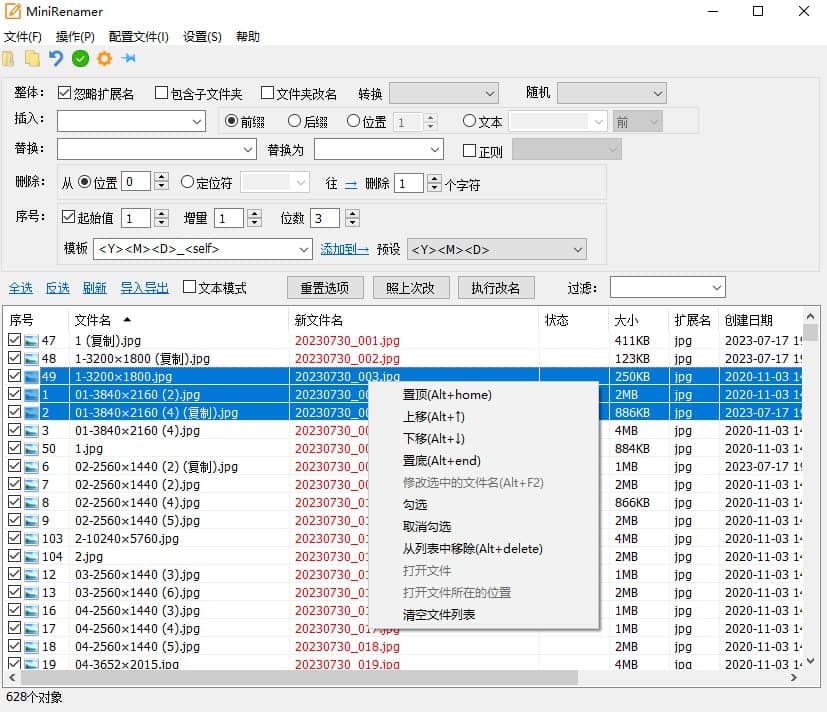
Task: Click the add folder icon on the toolbar
Action: 32,58
